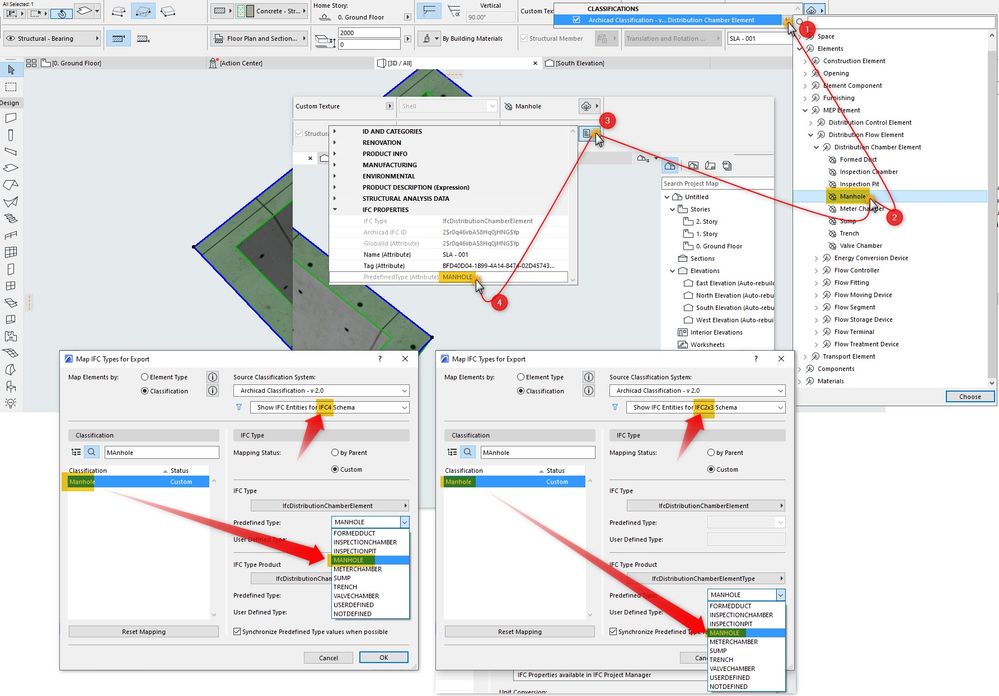Open the Layout Book icon in Navigator

710,166
